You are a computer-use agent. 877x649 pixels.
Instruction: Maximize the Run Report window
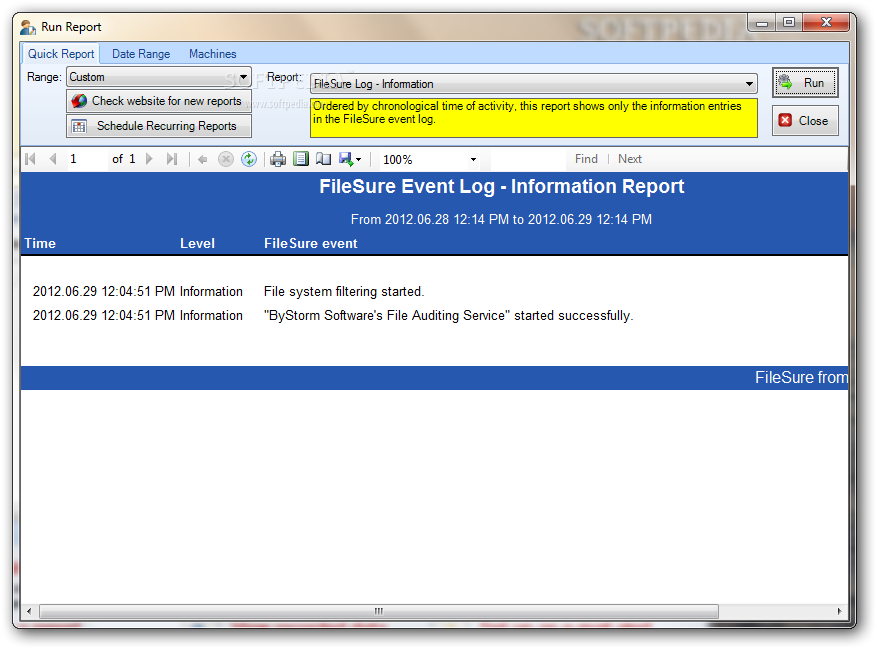pyautogui.click(x=789, y=22)
